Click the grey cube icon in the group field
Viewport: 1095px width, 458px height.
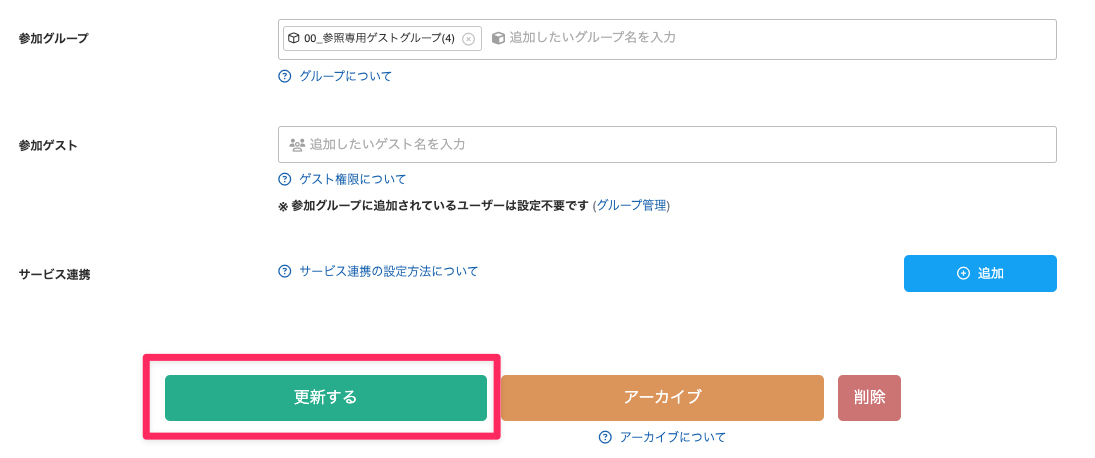(x=498, y=38)
